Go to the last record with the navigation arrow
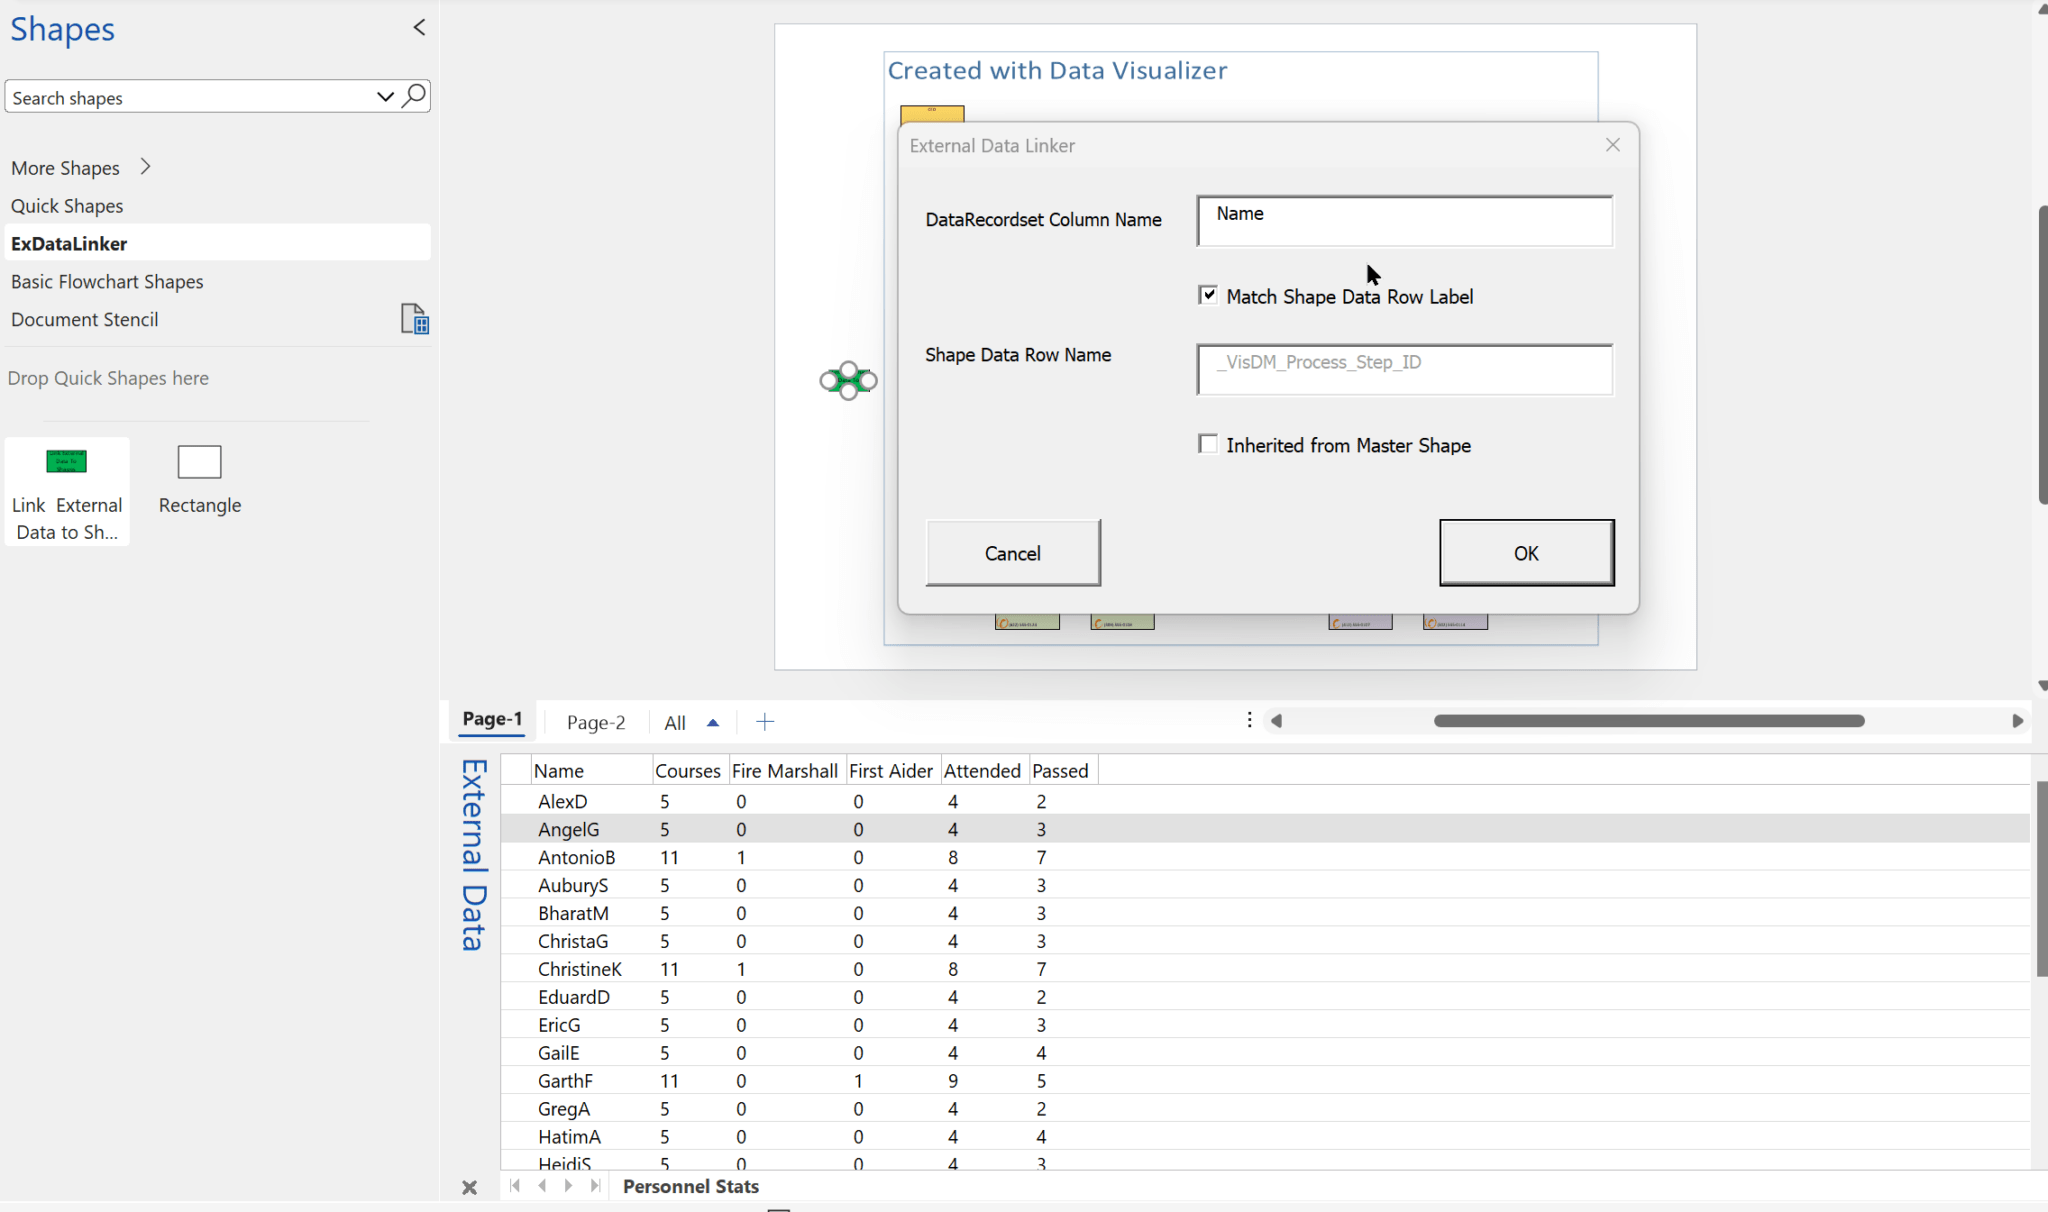The height and width of the screenshot is (1212, 2048). (596, 1186)
